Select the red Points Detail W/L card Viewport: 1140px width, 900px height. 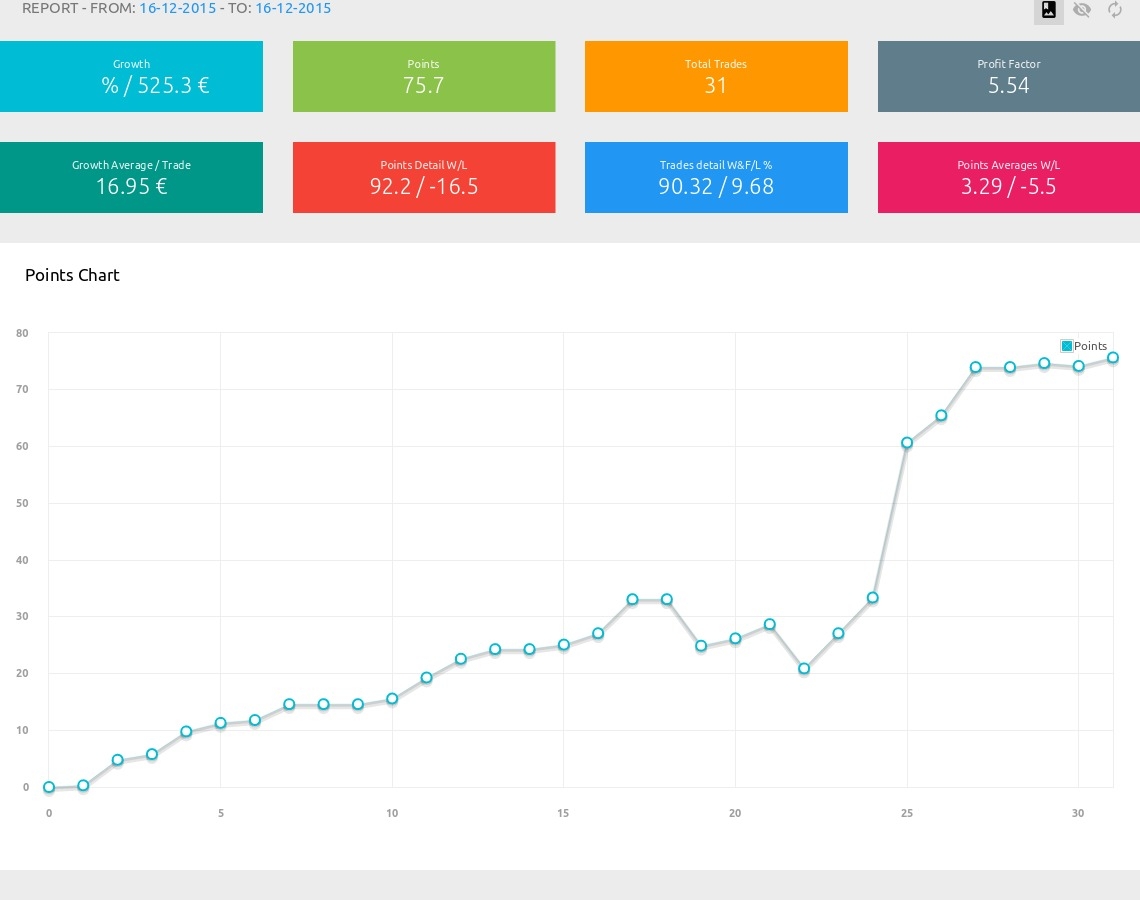(424, 177)
